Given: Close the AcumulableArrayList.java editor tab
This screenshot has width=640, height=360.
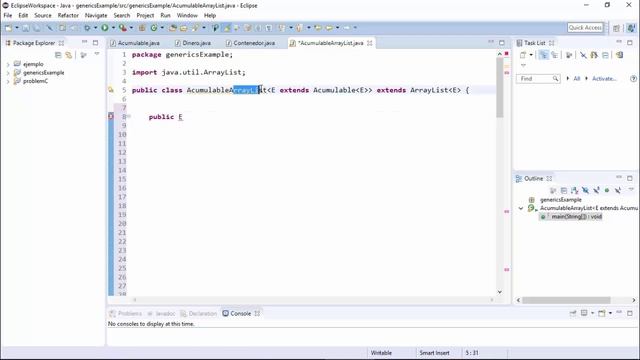Looking at the screenshot, I should click(x=369, y=43).
